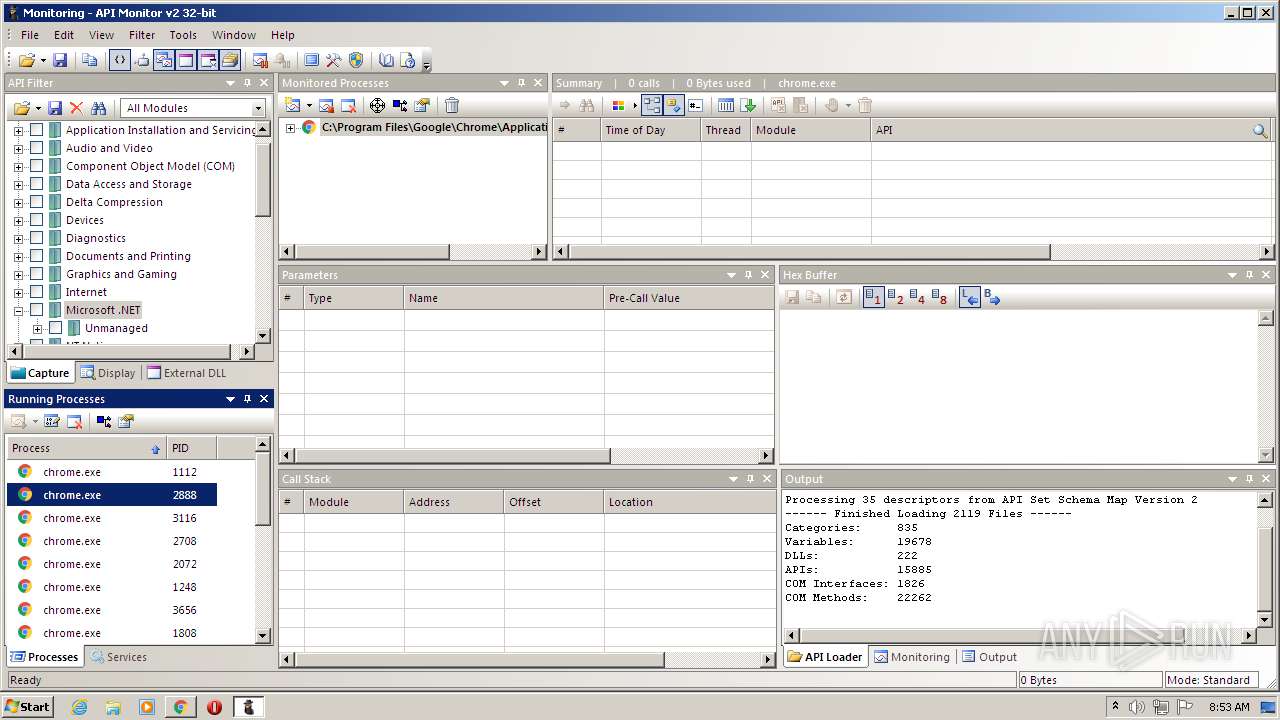Select the 1-byte view in Hex Buffer
The image size is (1280, 720).
873,297
